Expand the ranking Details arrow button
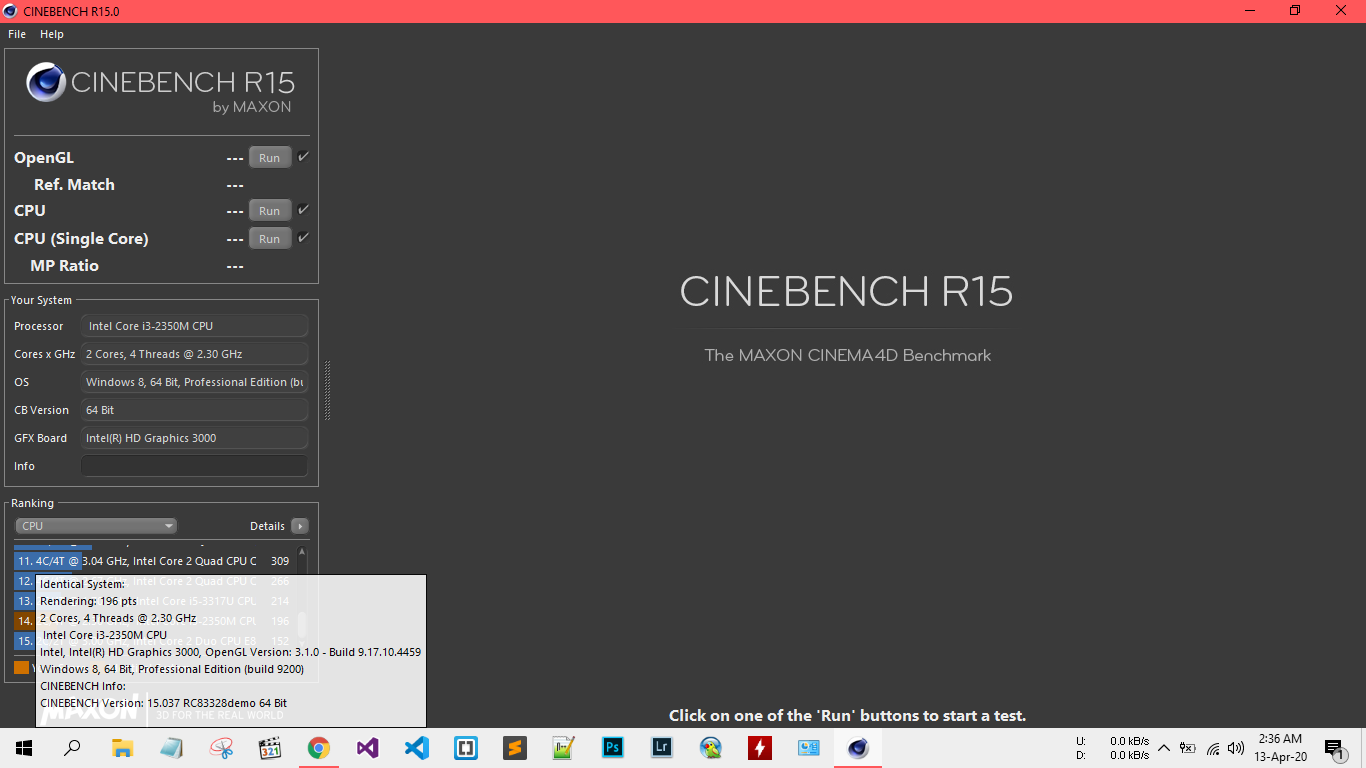This screenshot has width=1366, height=768. (300, 526)
